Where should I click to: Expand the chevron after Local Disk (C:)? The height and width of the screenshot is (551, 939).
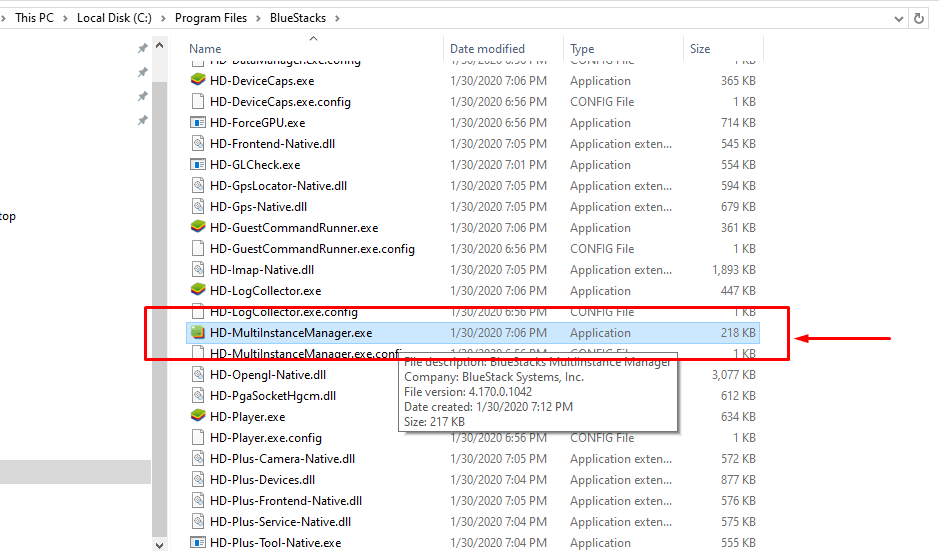click(163, 19)
